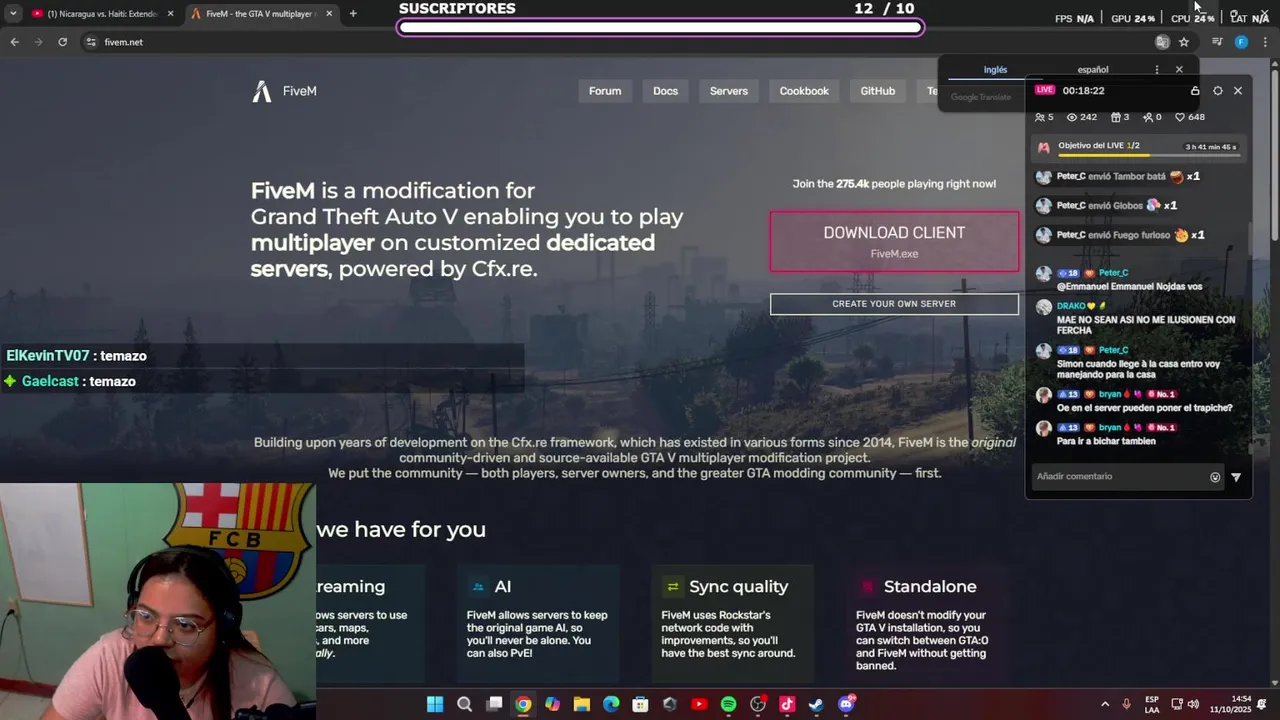The image size is (1280, 720).
Task: Click the viewers eye icon showing 242
Action: 1072,117
